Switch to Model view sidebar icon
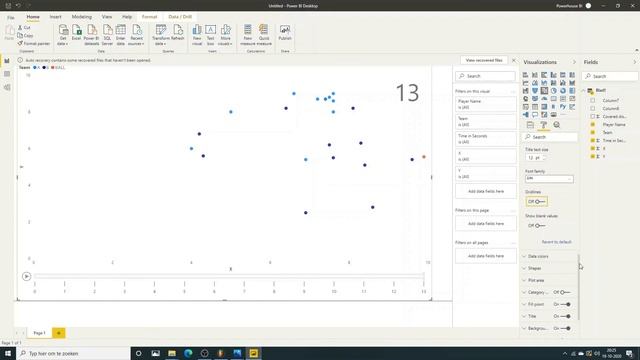 [x=7, y=87]
